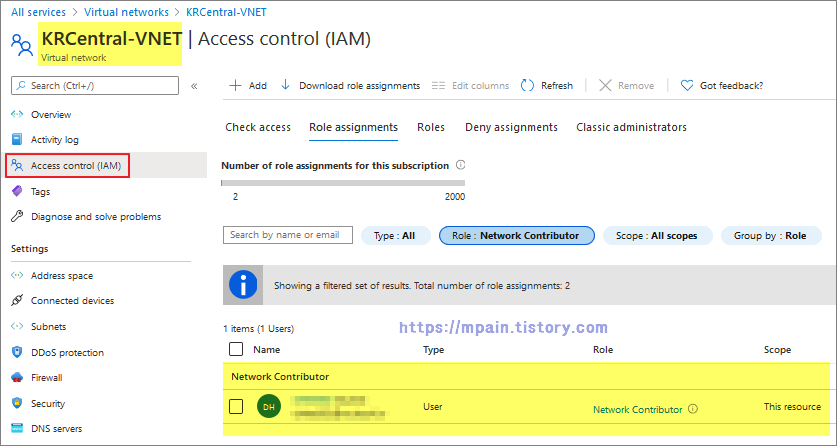This screenshot has height=446, width=837.
Task: Switch to the Deny assignments tab
Action: [x=511, y=127]
